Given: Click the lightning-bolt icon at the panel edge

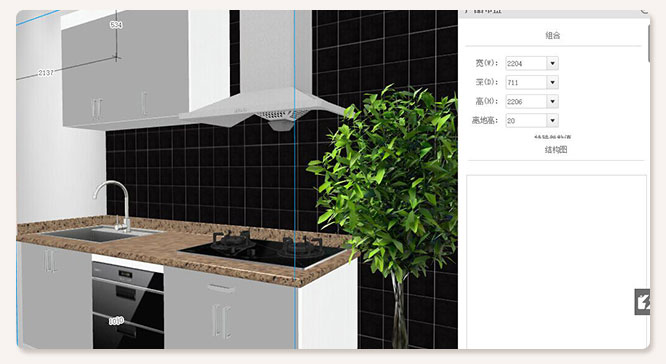Looking at the screenshot, I should (642, 302).
